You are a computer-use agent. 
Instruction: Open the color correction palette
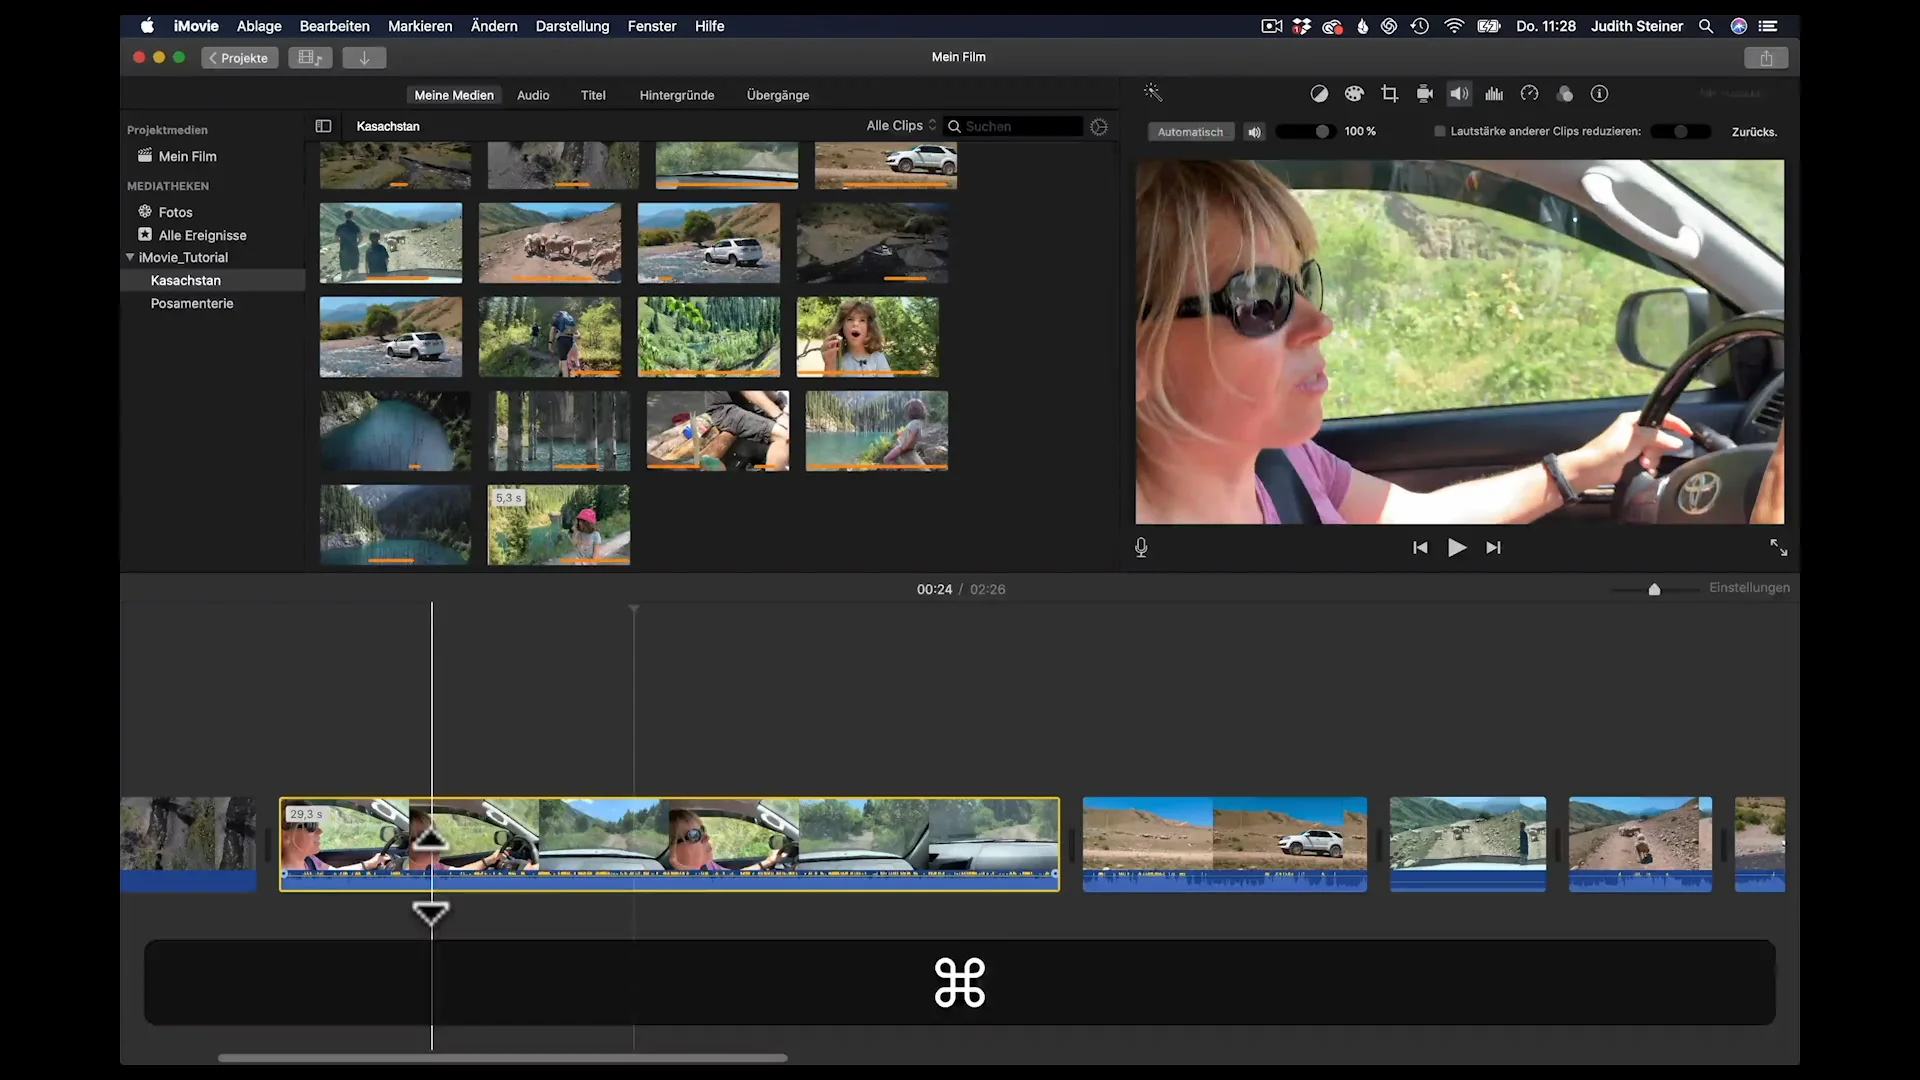point(1354,93)
